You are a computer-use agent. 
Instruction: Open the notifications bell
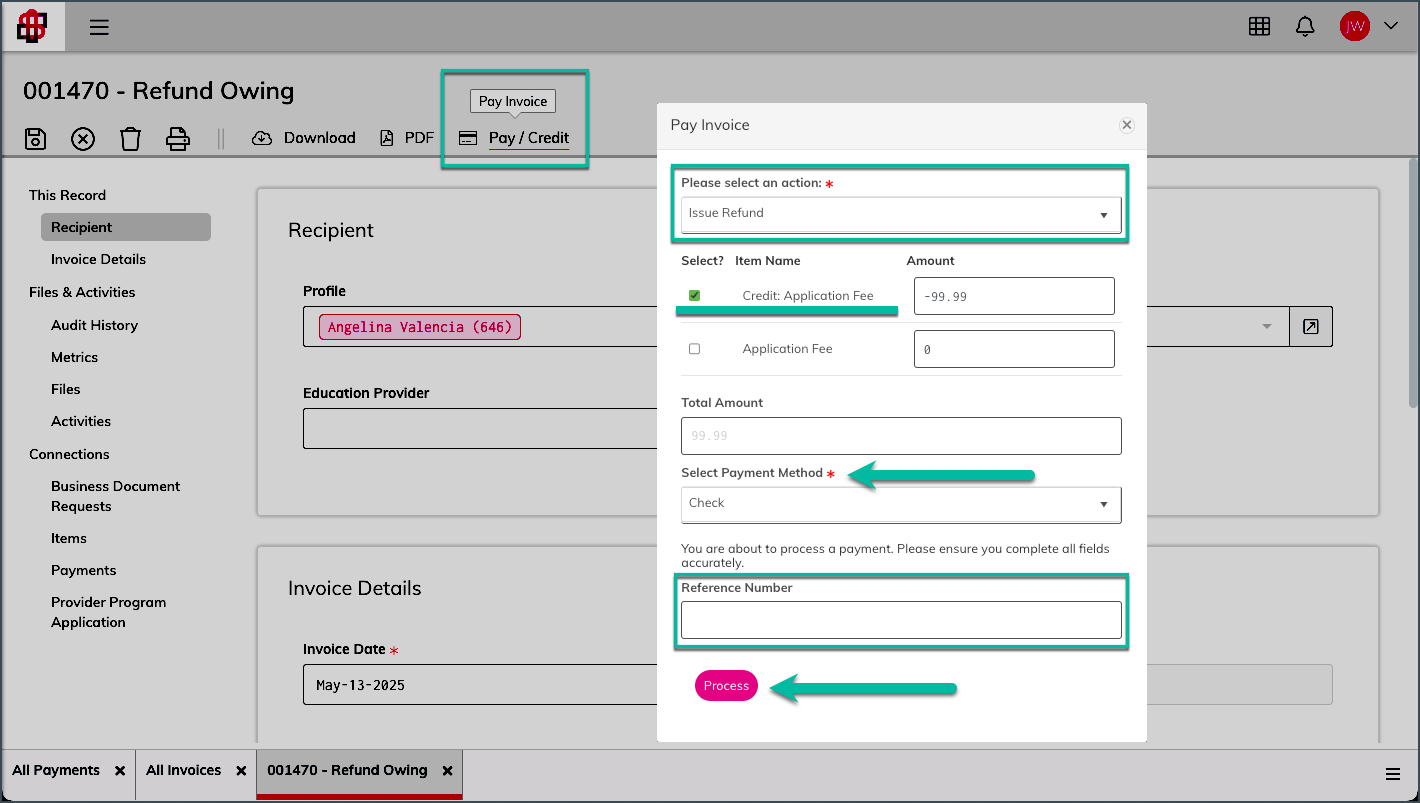tap(1305, 27)
